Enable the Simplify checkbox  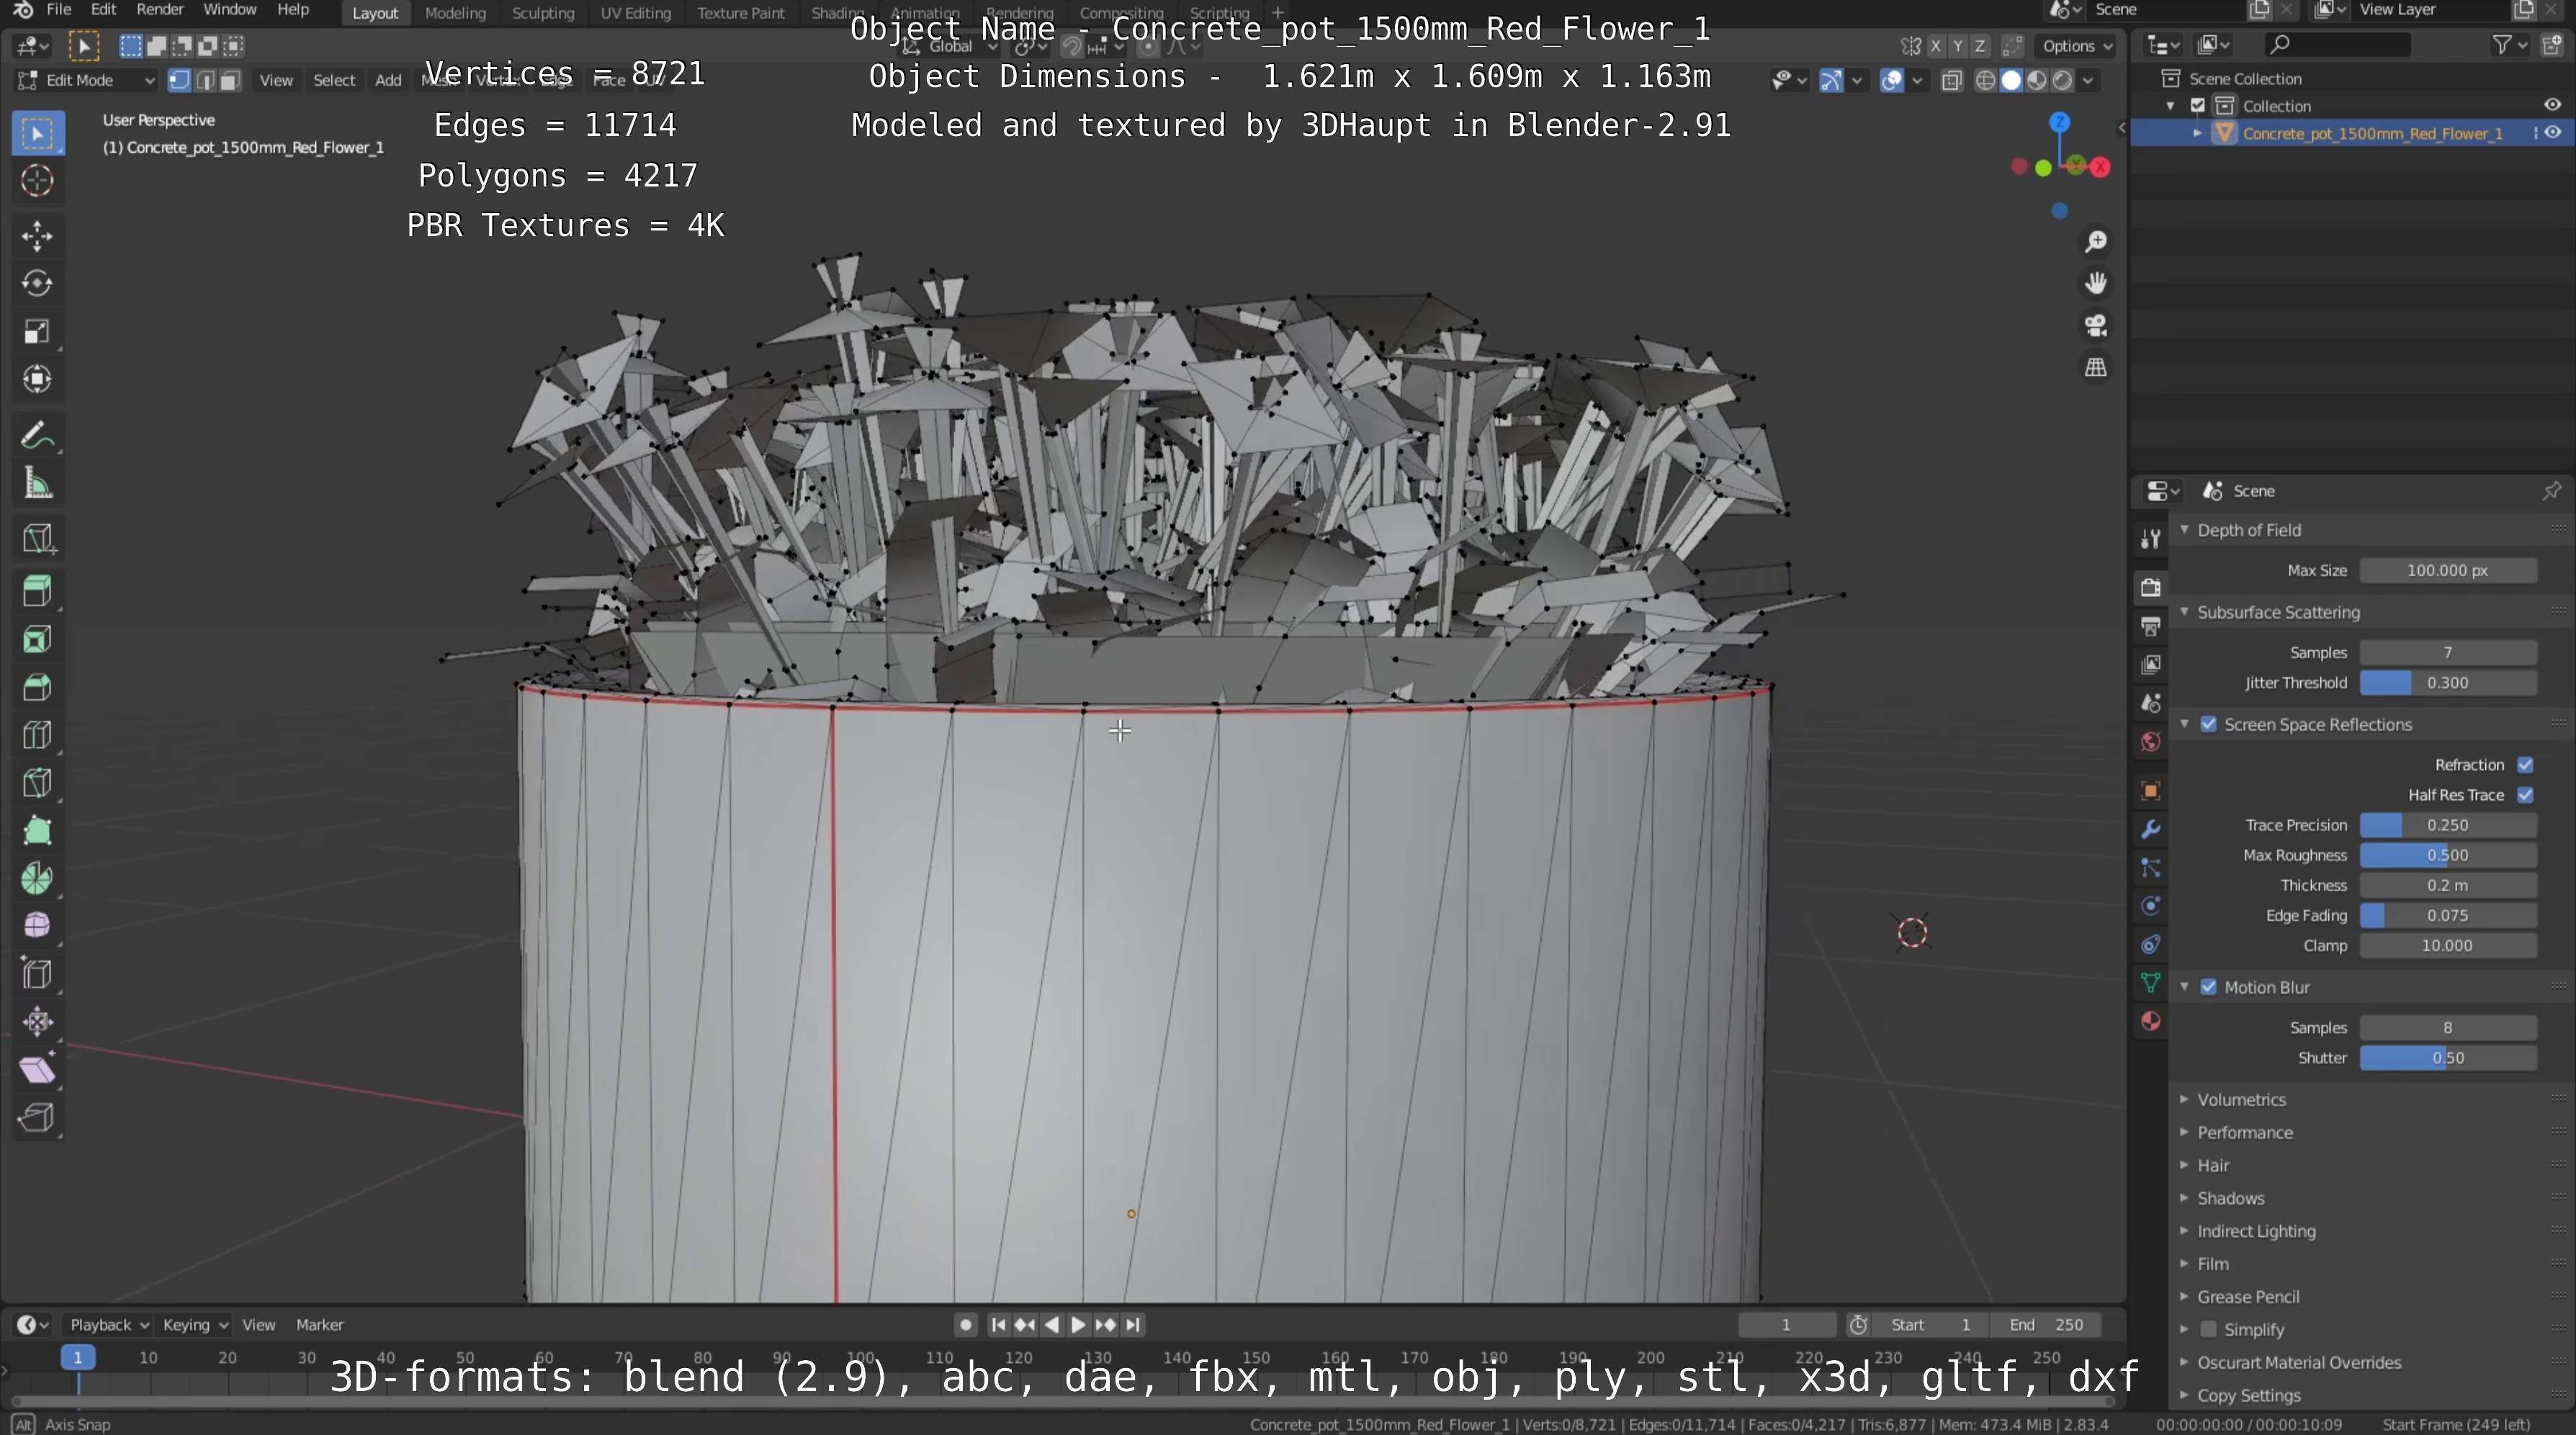(x=2209, y=1329)
